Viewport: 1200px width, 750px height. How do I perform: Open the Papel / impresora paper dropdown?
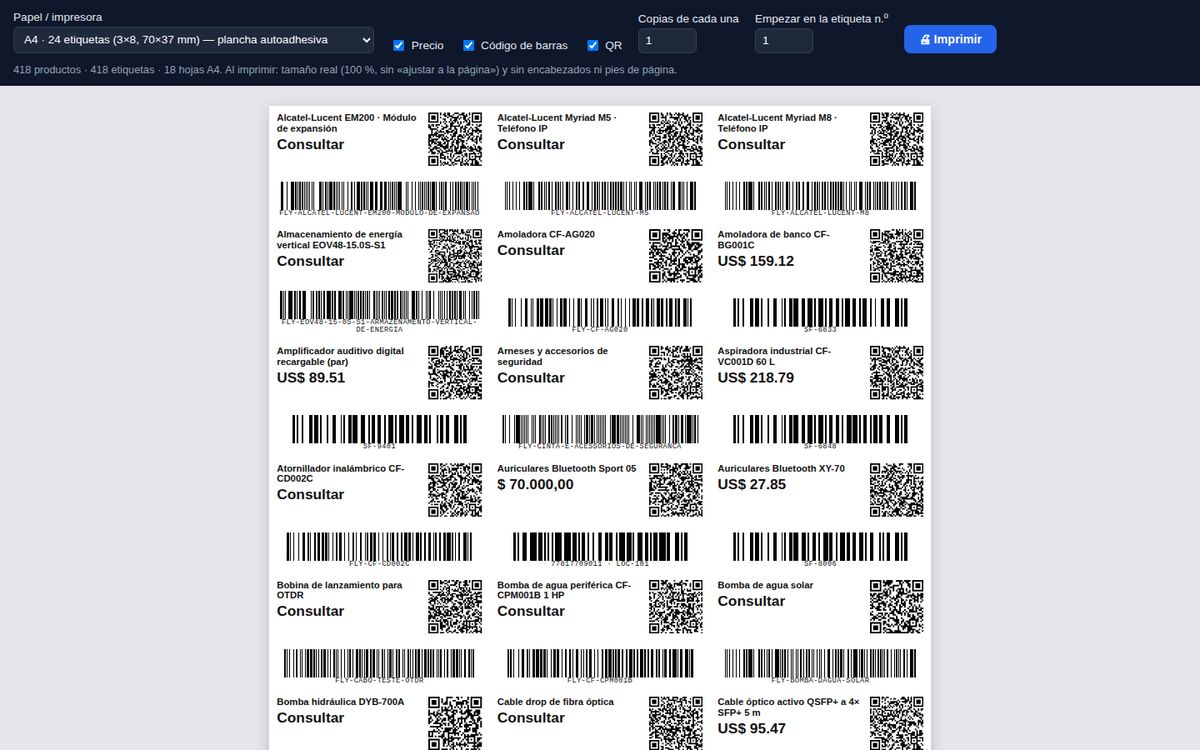194,40
